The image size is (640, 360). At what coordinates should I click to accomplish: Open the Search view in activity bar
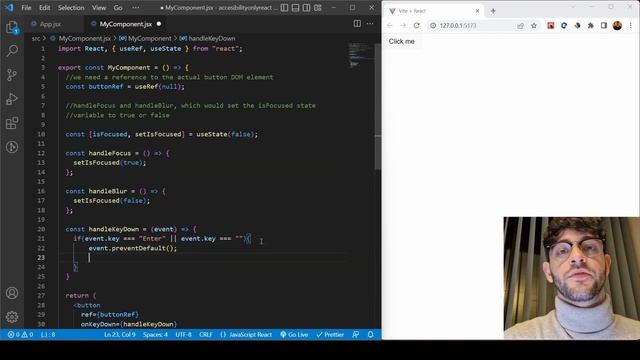click(x=12, y=51)
